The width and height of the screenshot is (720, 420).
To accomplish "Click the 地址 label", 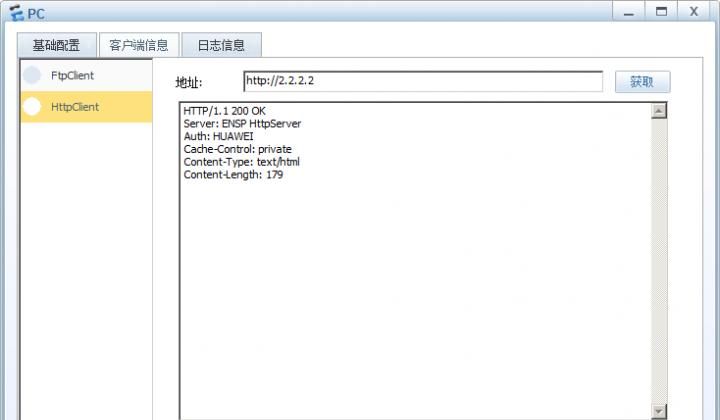I will coord(189,83).
